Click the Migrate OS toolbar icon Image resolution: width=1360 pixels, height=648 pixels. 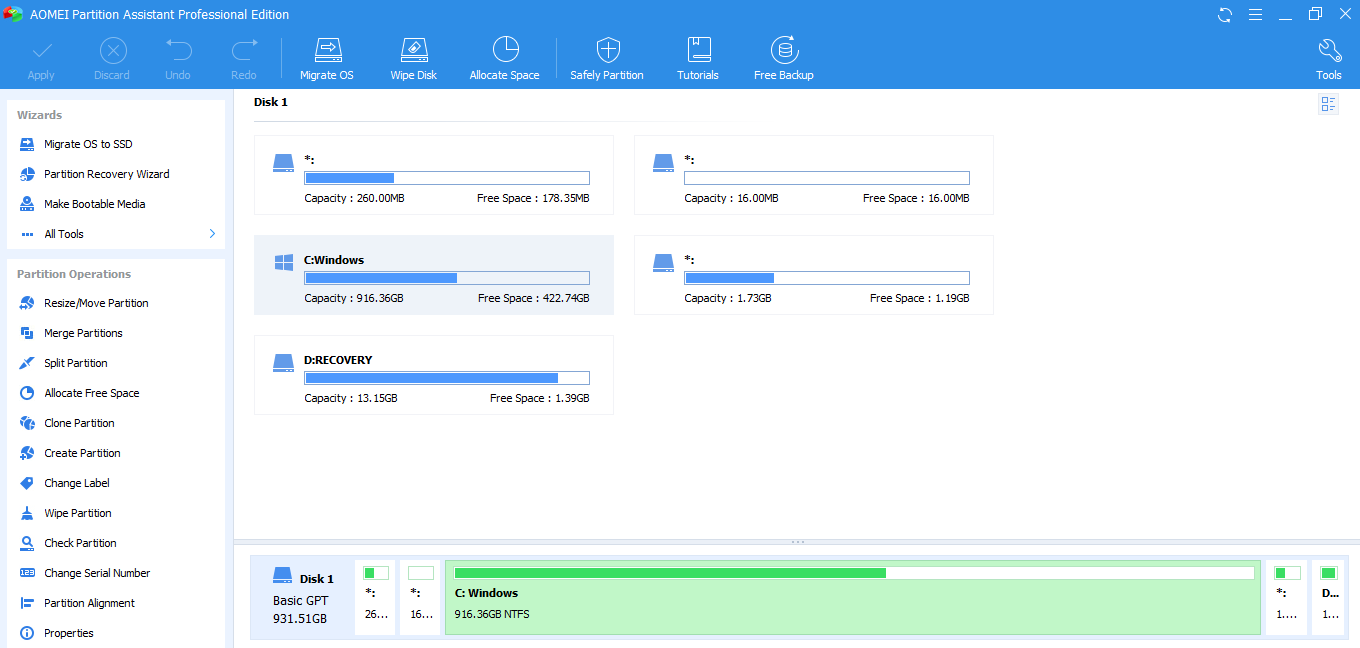[327, 52]
